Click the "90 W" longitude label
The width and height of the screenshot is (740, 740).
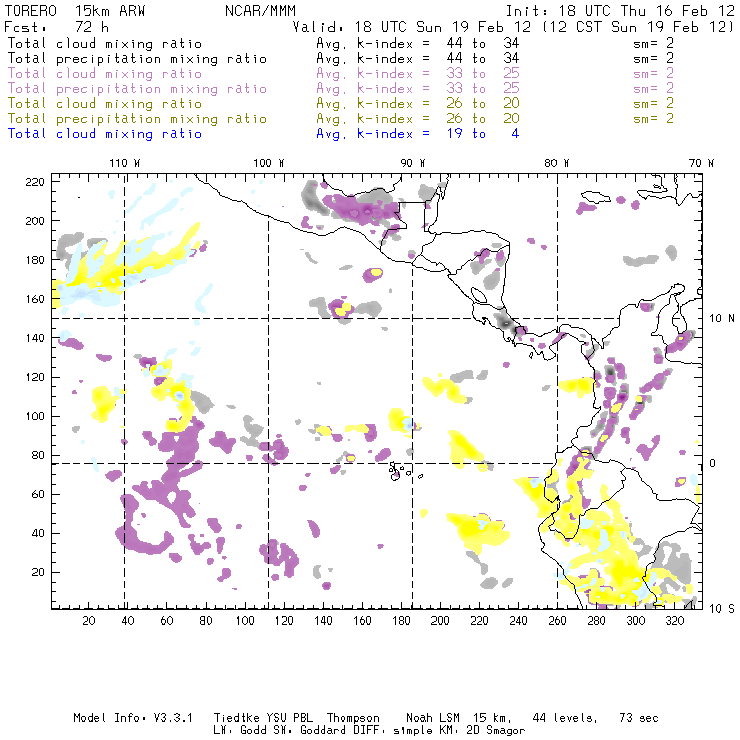[413, 163]
